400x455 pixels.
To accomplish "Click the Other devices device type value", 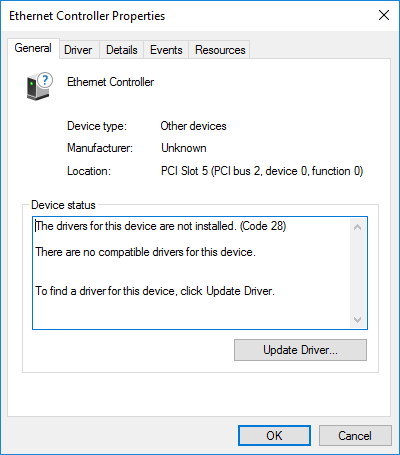I will [193, 126].
